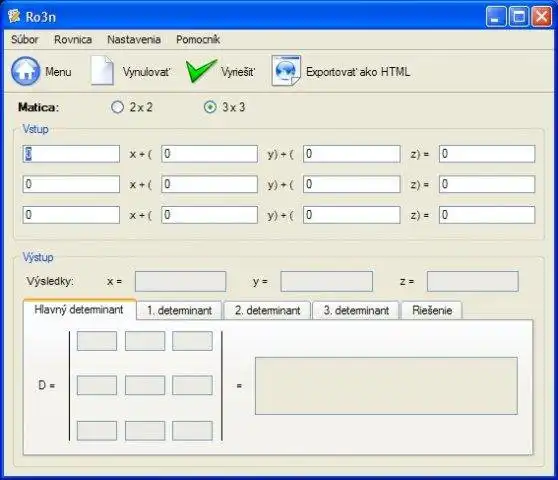This screenshot has width=558, height=480.
Task: Focus the first-row right-hand side field
Action: point(487,154)
